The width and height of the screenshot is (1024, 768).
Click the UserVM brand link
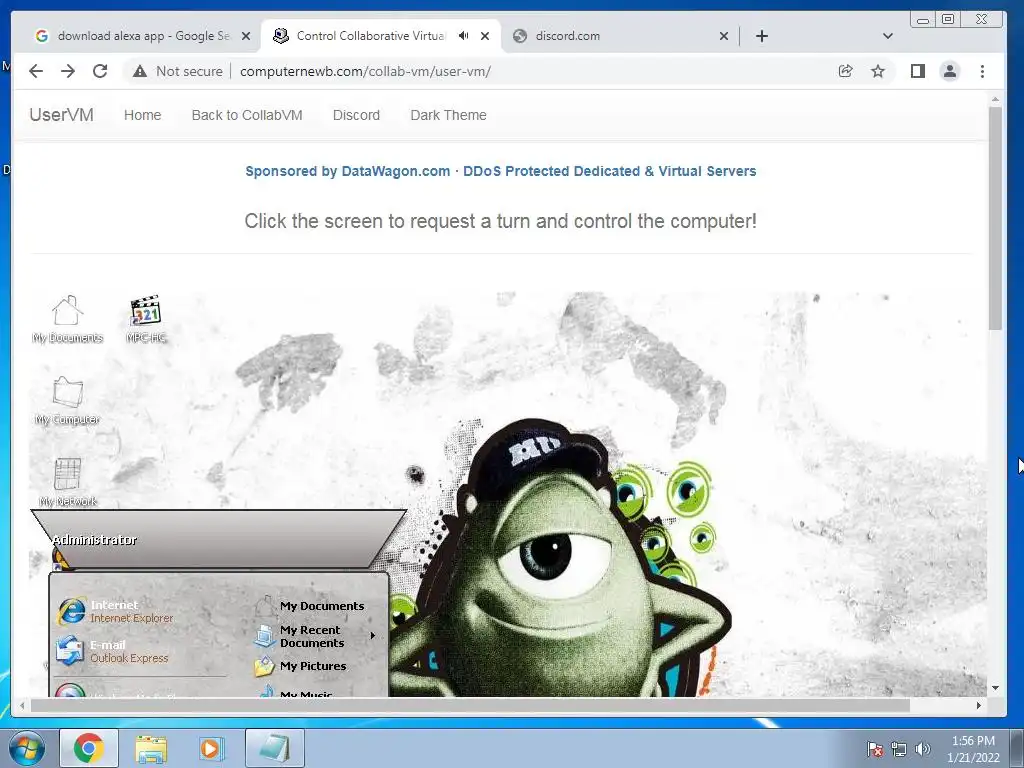(x=61, y=115)
